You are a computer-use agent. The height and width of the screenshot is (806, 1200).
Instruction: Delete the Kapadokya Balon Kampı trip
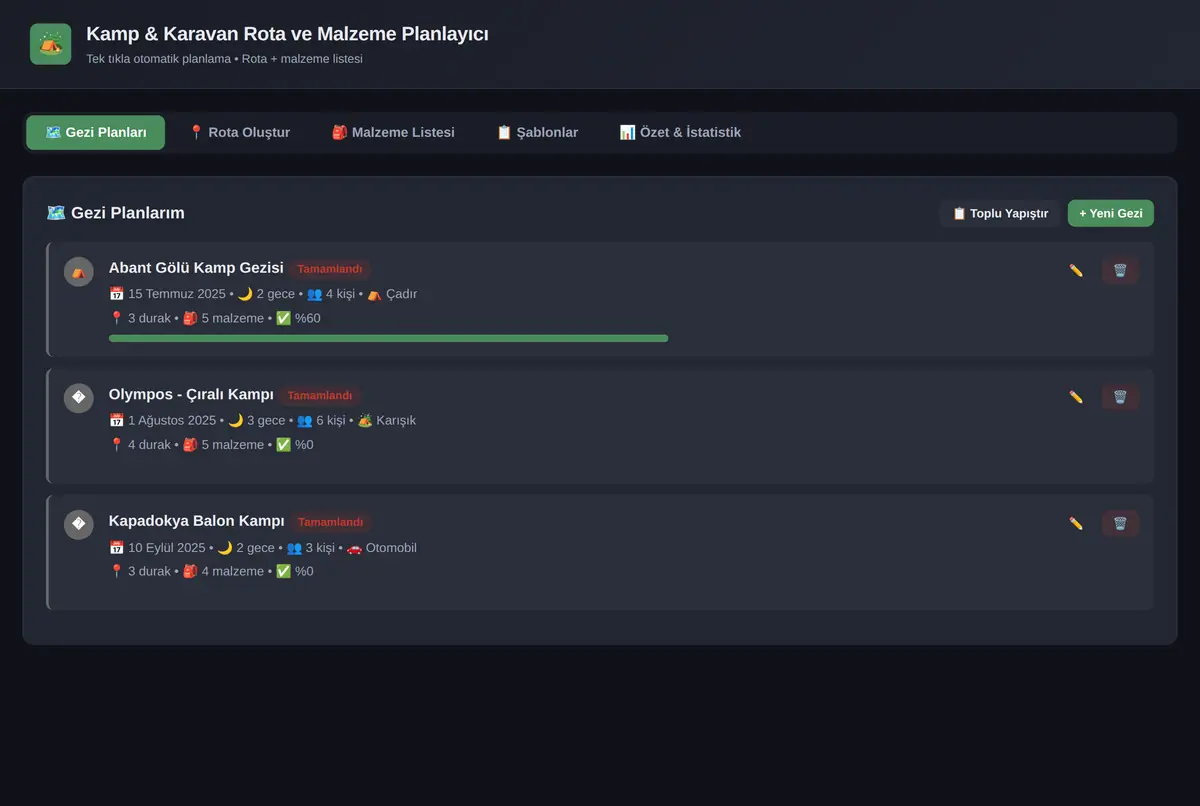click(x=1120, y=523)
